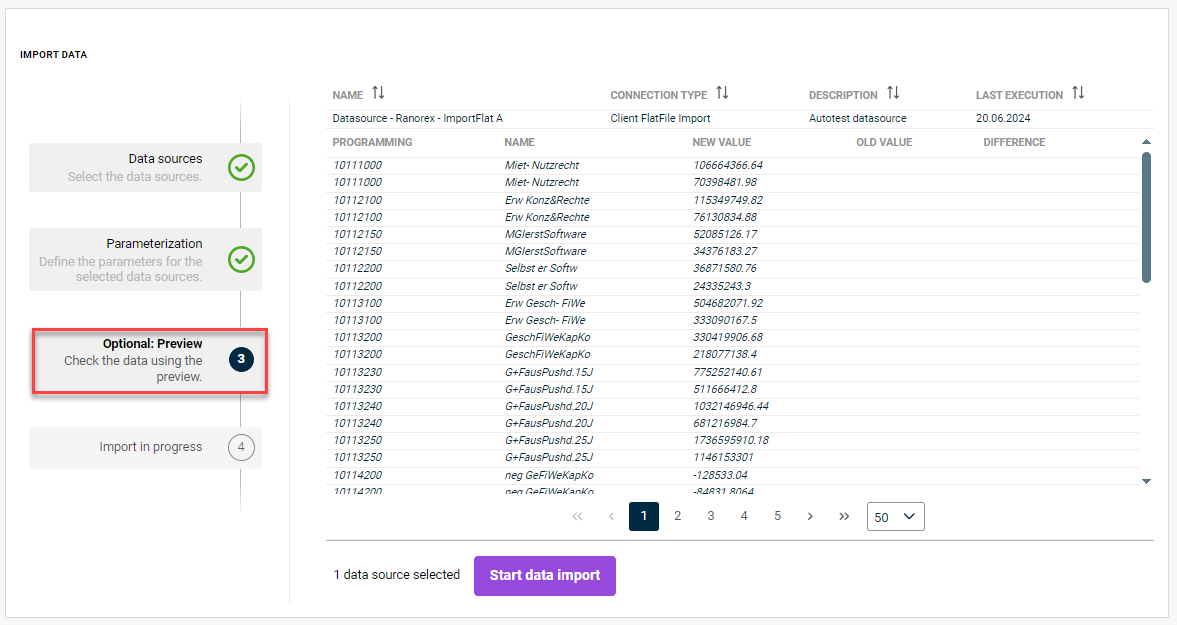Click the DIFFERENCE column header
Viewport: 1177px width, 625px height.
1014,142
